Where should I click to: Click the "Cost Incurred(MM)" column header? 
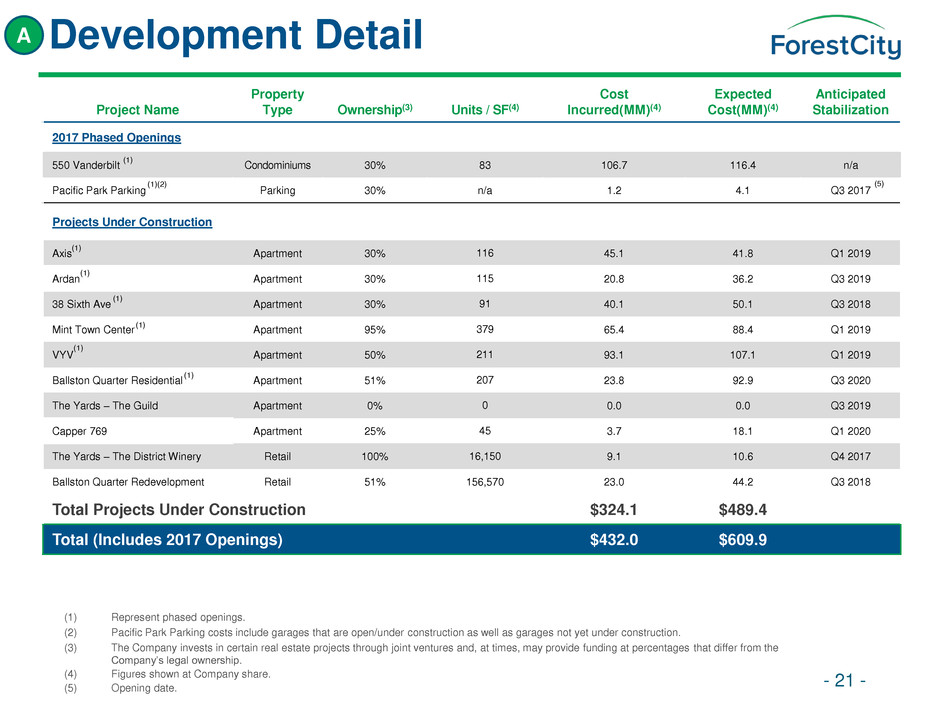[x=614, y=102]
